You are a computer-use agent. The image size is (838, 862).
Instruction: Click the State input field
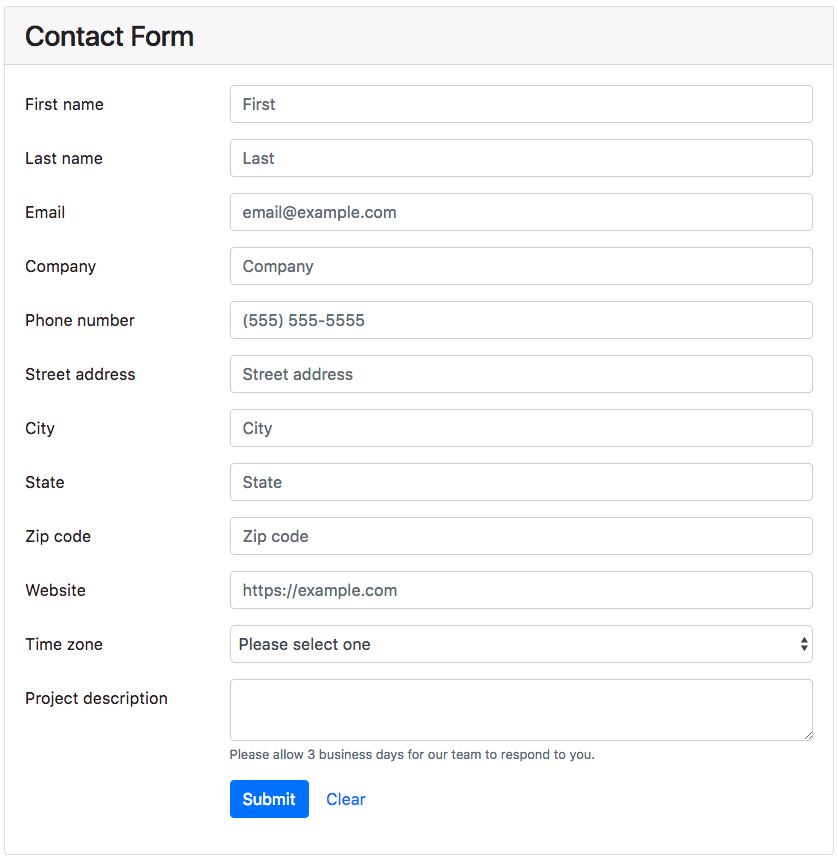(521, 482)
